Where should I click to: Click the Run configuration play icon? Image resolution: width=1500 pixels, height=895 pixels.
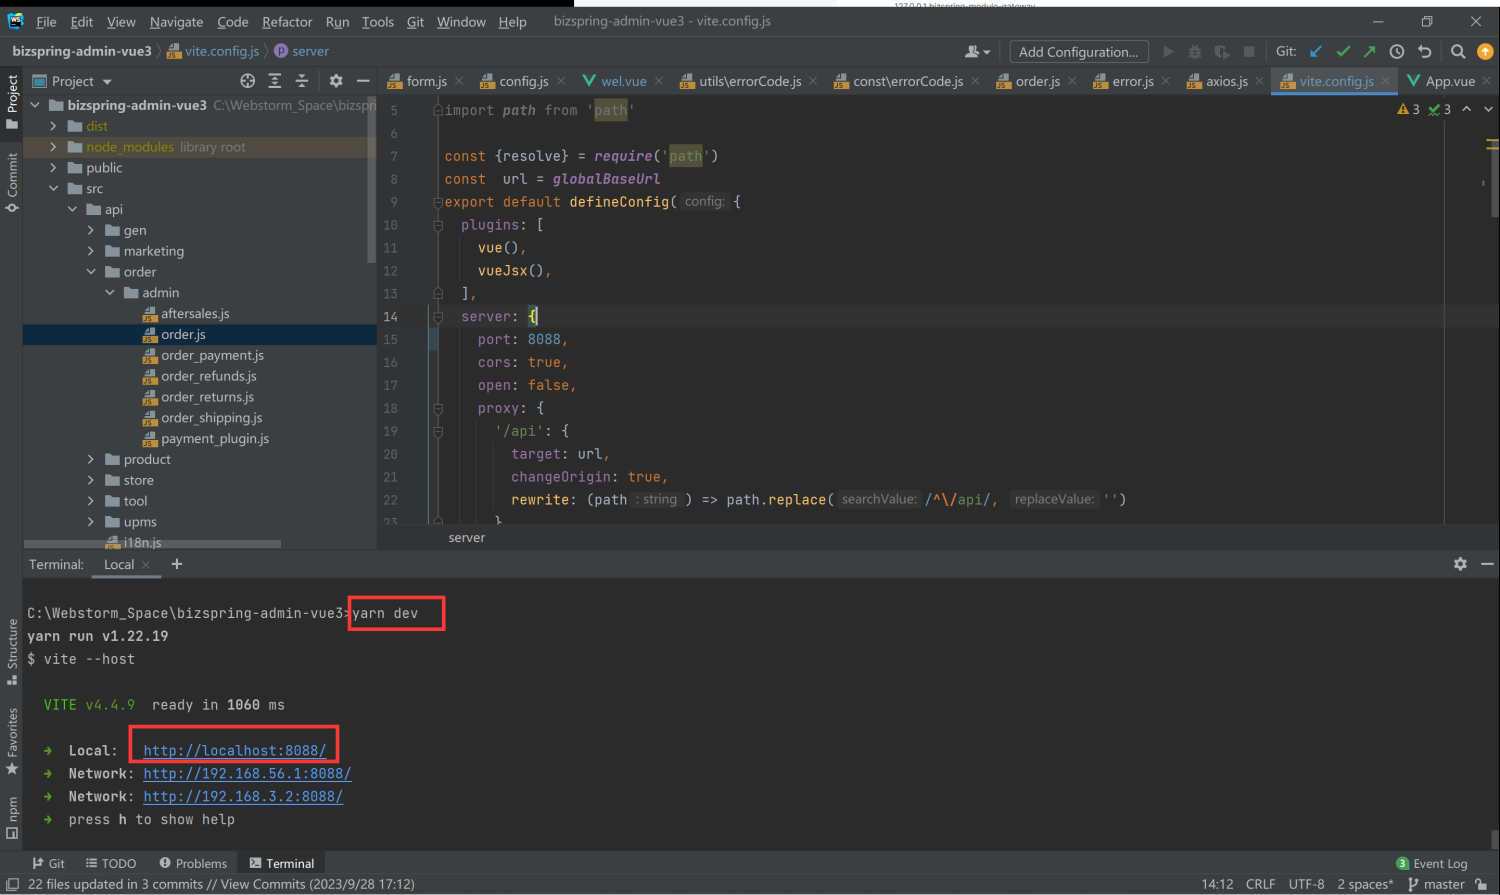(x=1168, y=51)
